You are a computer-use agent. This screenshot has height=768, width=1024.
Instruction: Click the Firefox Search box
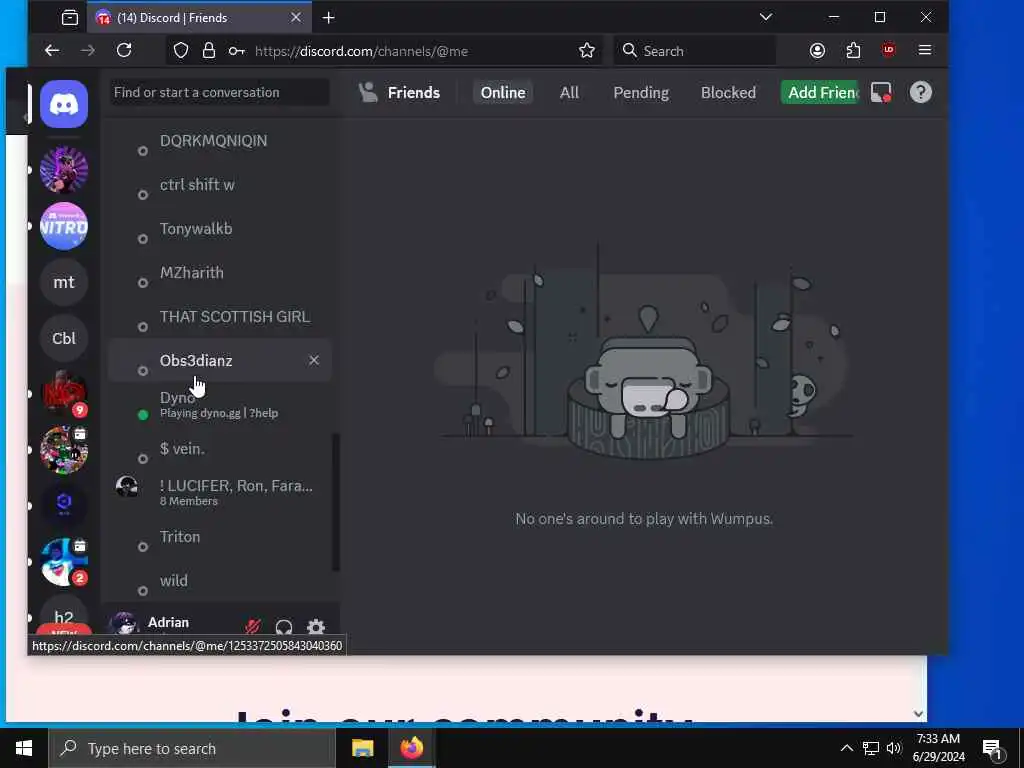pos(695,50)
